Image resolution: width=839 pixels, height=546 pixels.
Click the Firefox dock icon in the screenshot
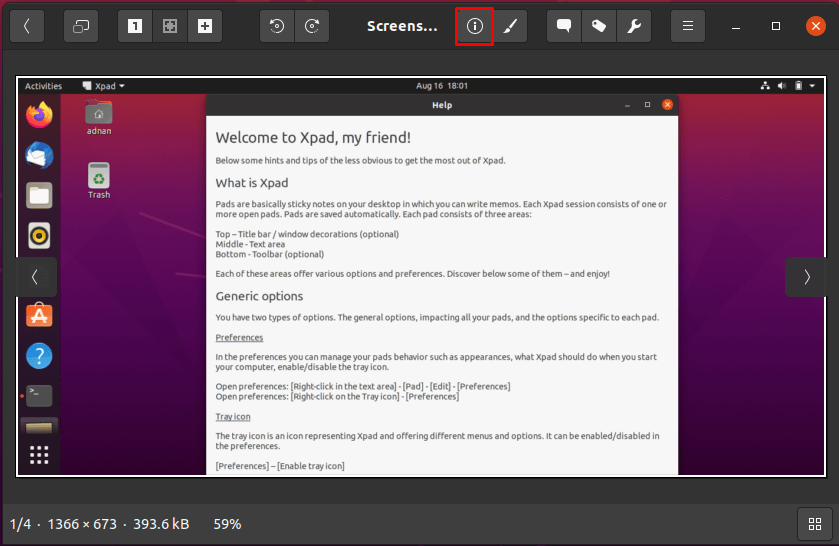pos(39,115)
